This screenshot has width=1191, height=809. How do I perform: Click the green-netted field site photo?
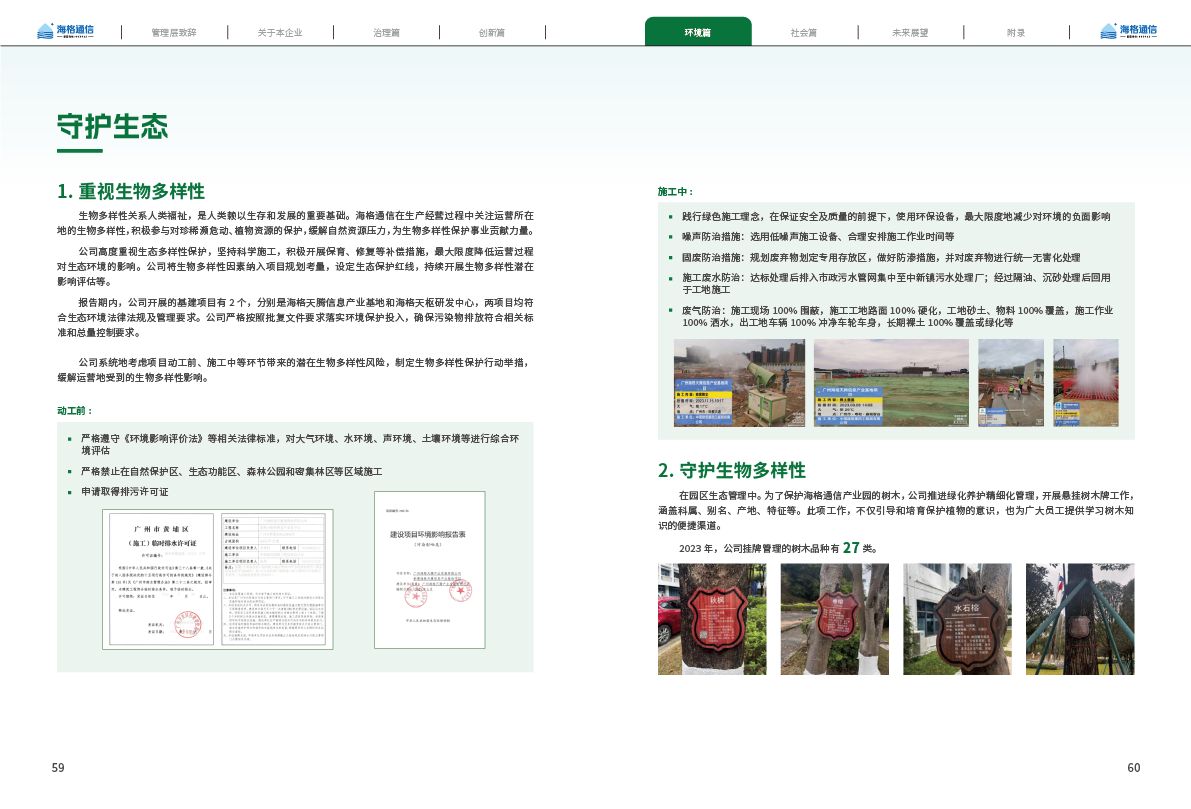[890, 384]
